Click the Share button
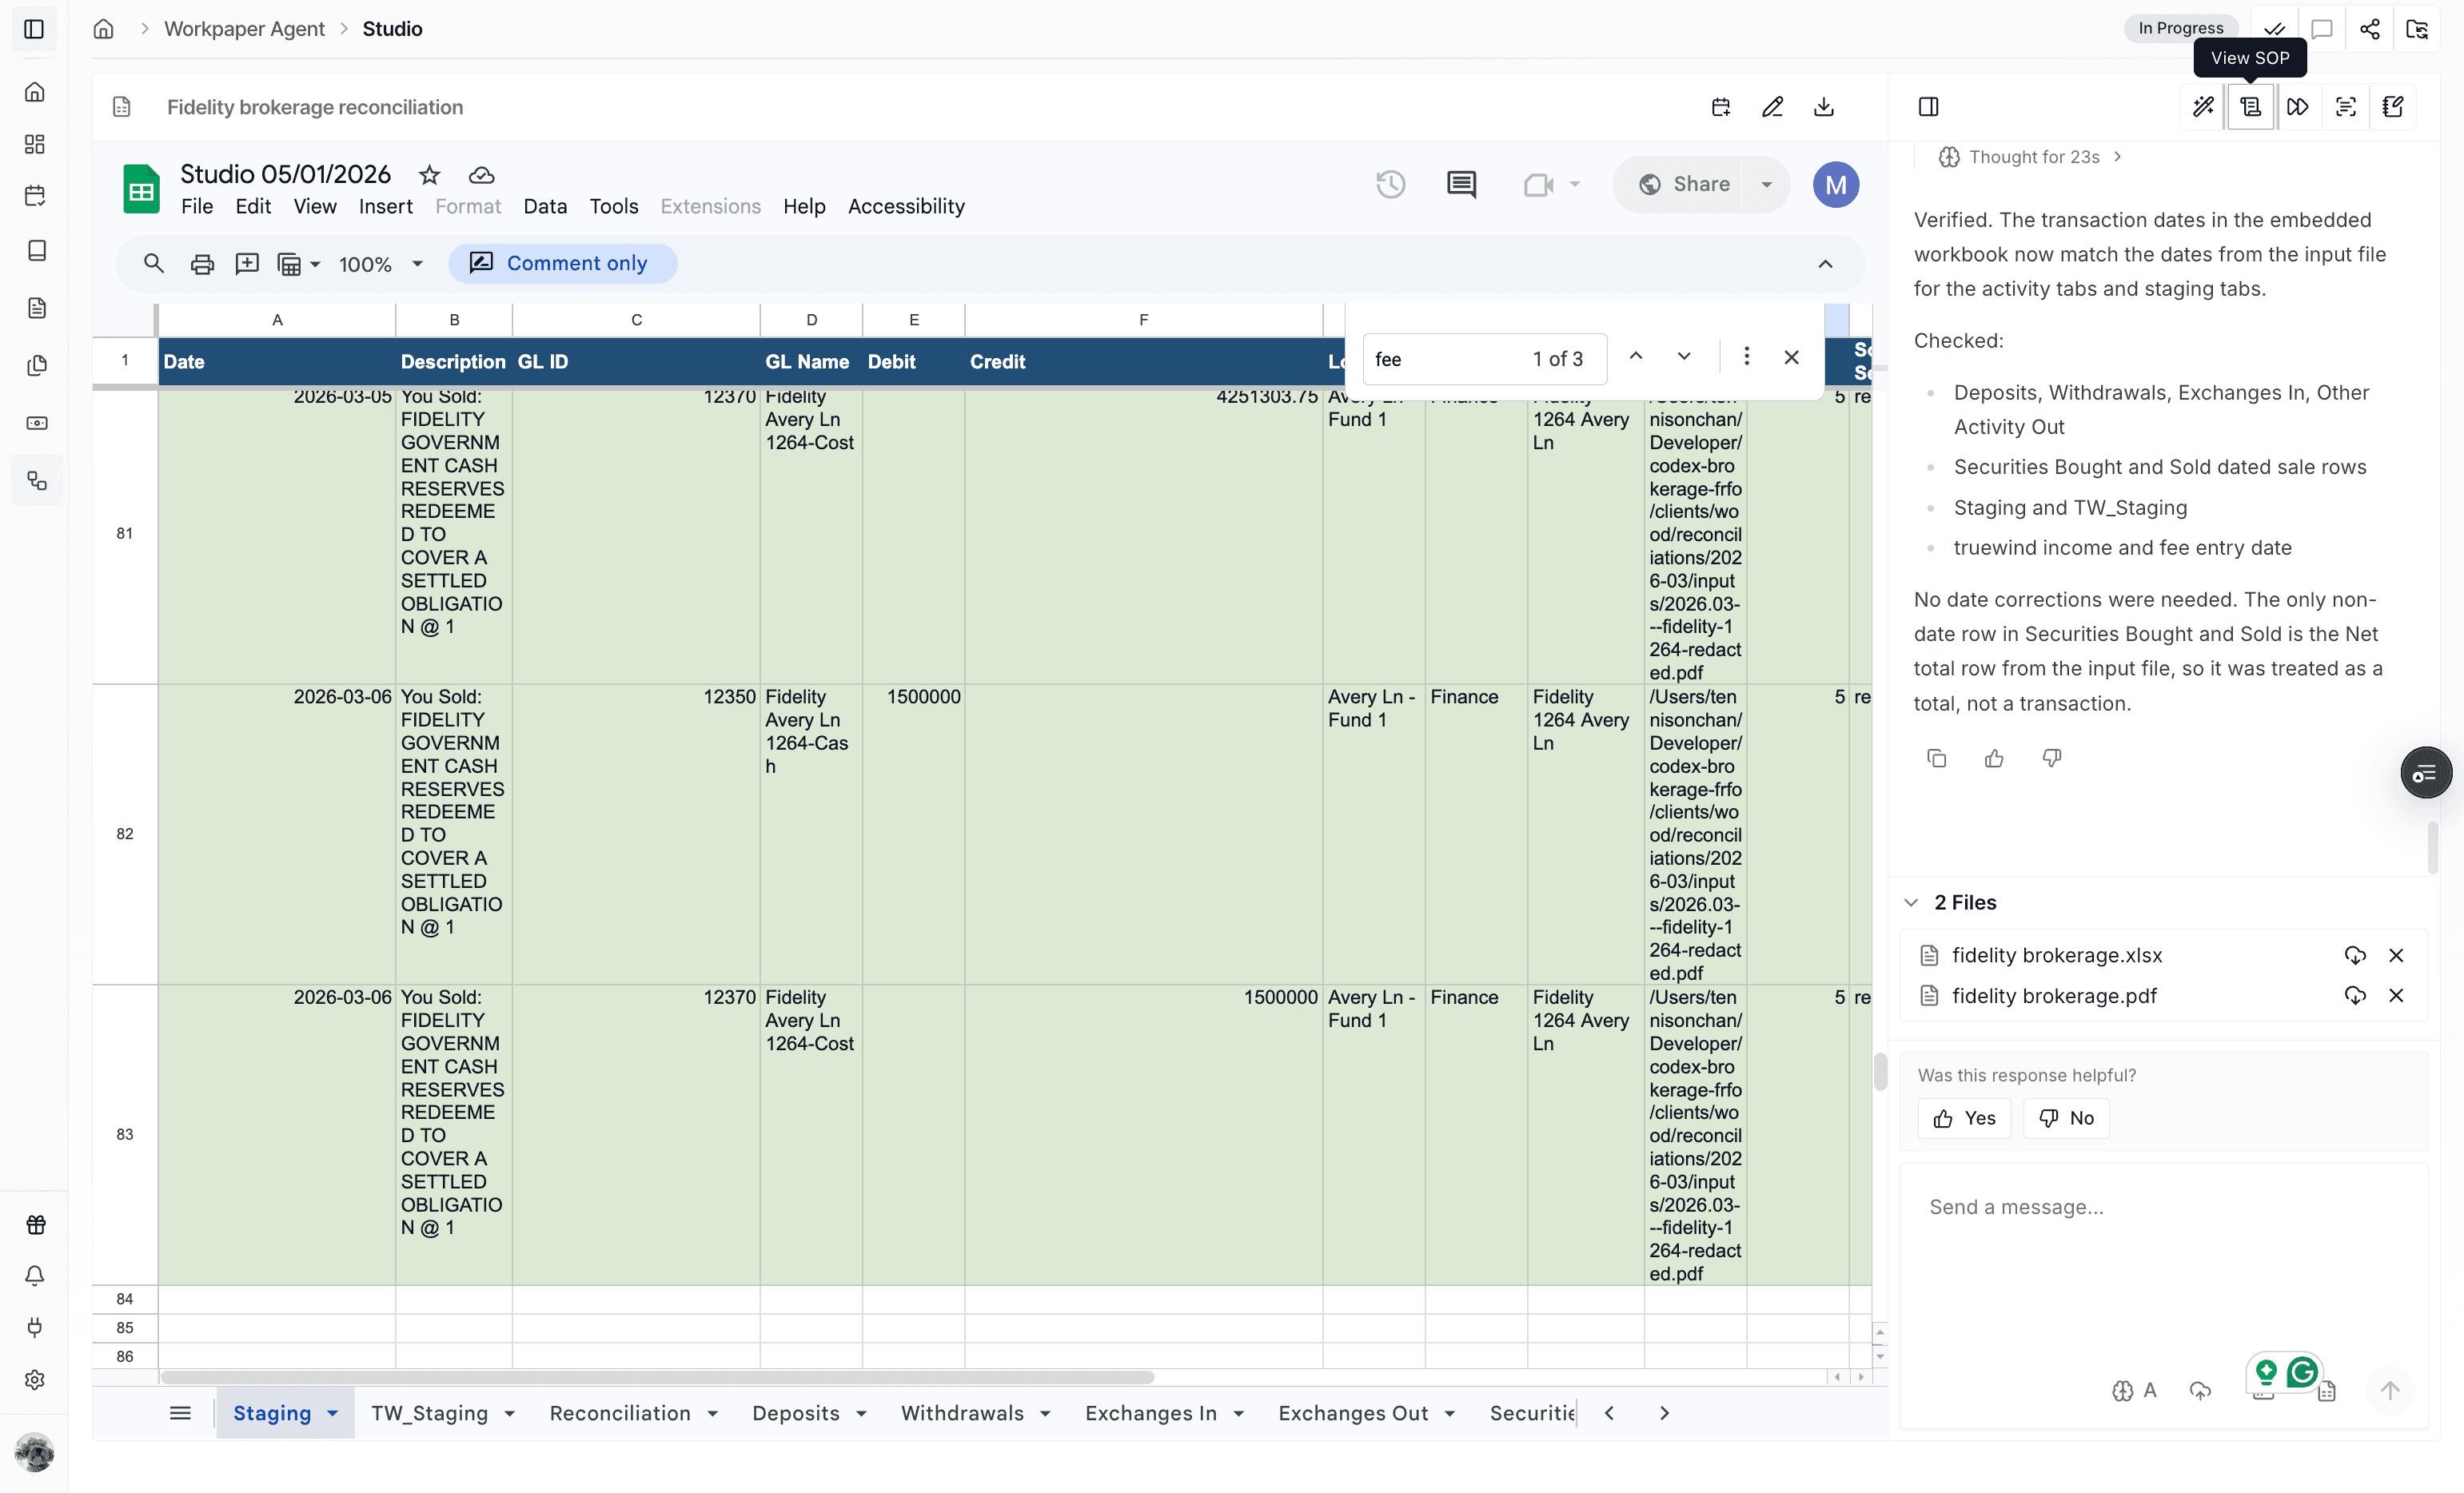Viewport: 2464px width, 1493px height. (1684, 184)
